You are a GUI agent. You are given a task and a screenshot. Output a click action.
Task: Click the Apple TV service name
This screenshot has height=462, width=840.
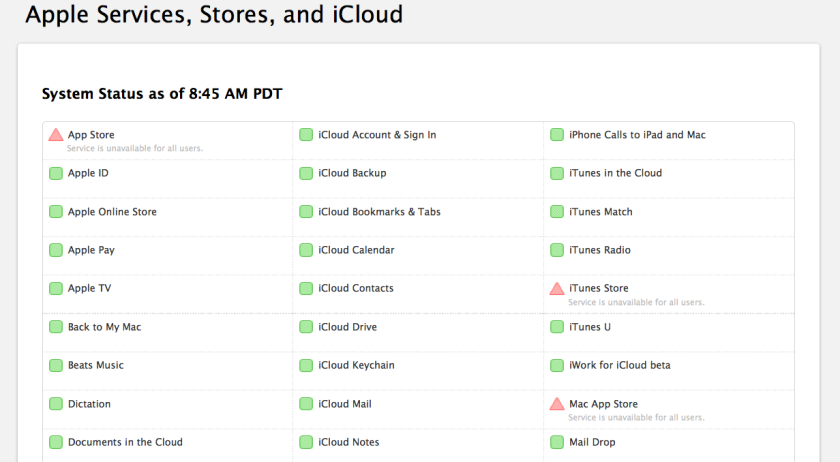tap(89, 288)
